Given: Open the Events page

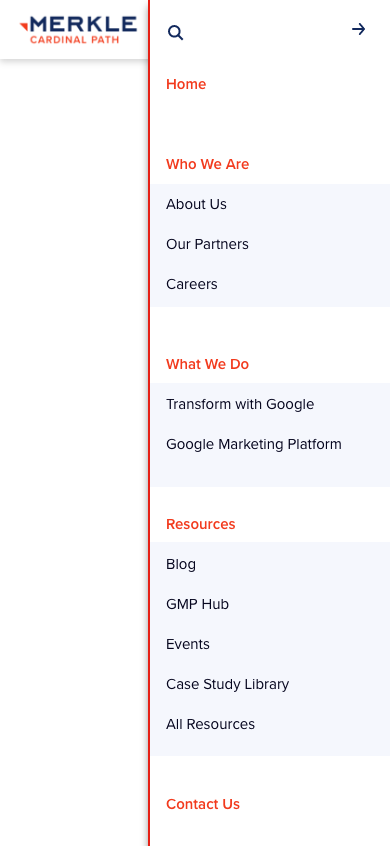Looking at the screenshot, I should tap(188, 644).
